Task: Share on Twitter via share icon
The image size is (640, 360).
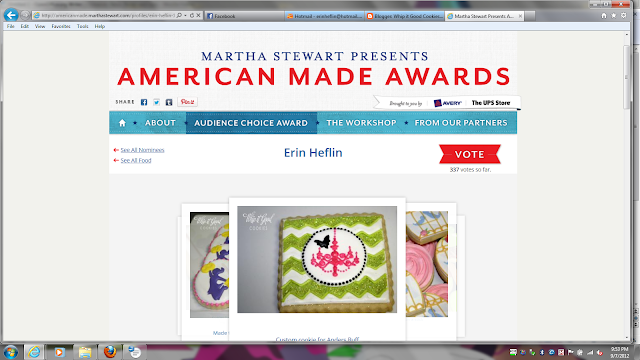Action: (x=156, y=102)
